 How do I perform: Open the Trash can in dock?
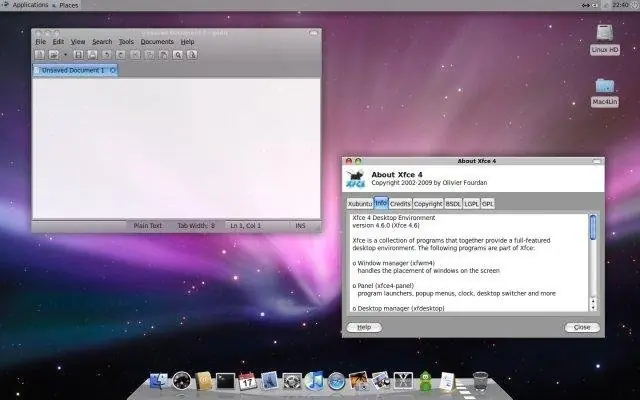click(480, 381)
